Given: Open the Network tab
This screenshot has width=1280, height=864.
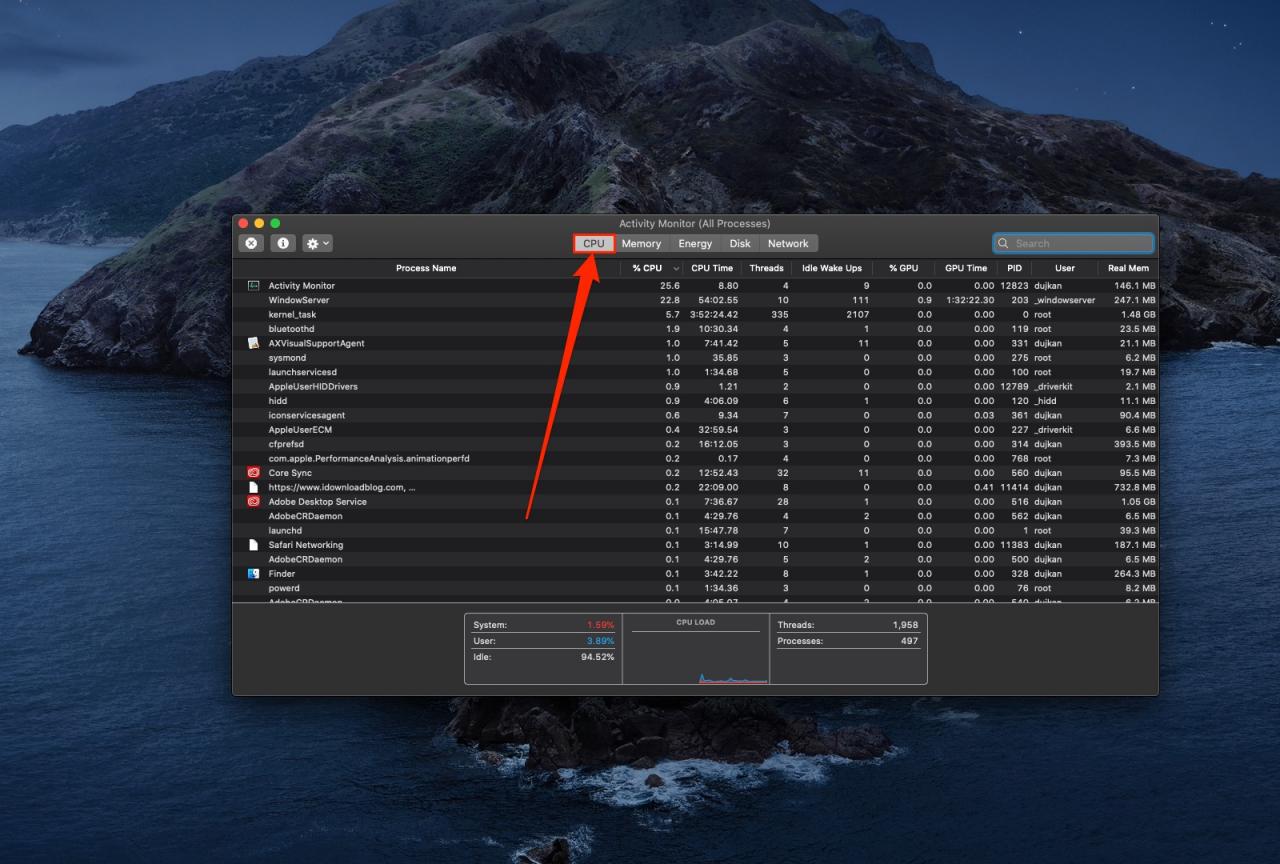Looking at the screenshot, I should click(x=788, y=243).
